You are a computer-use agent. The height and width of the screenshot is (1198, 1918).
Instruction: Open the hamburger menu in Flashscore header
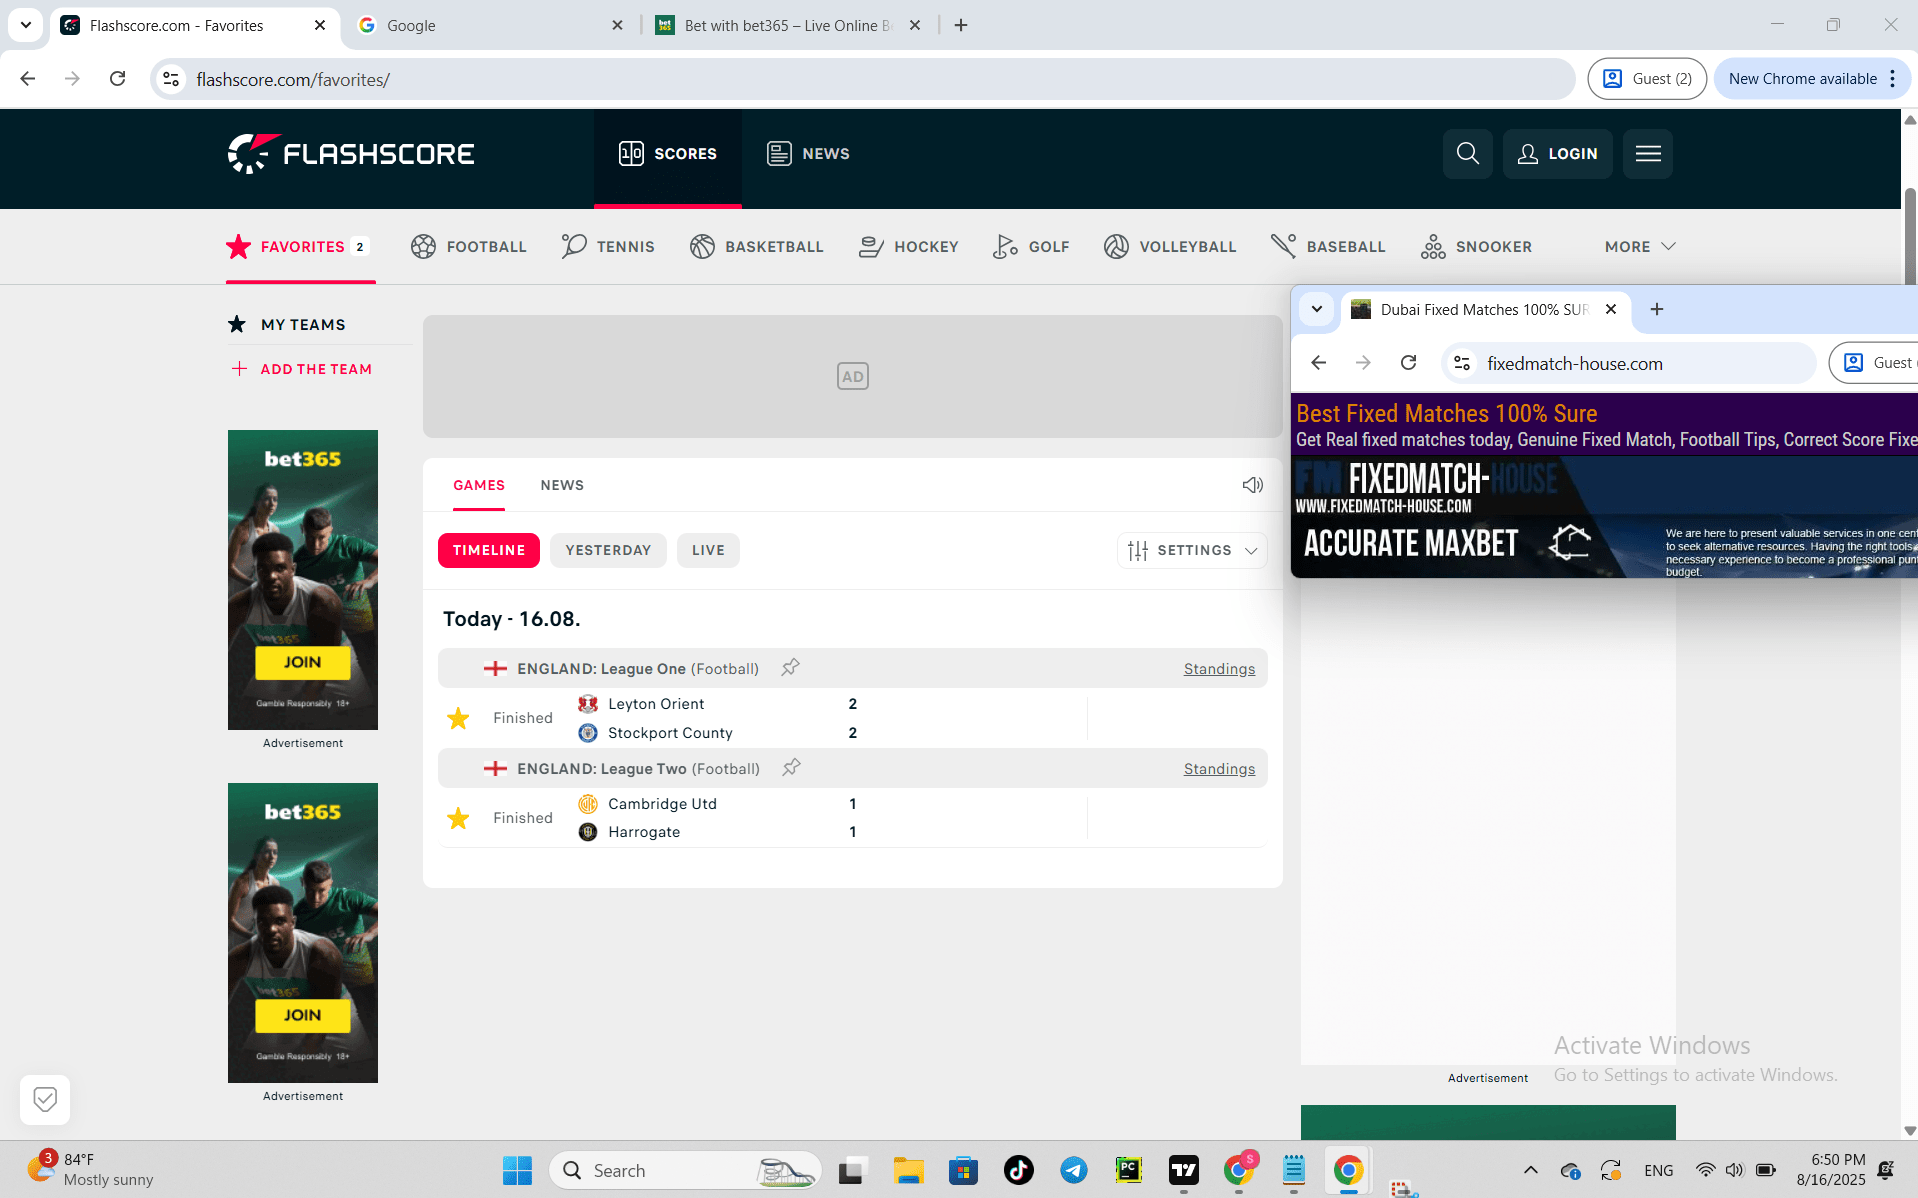point(1647,153)
